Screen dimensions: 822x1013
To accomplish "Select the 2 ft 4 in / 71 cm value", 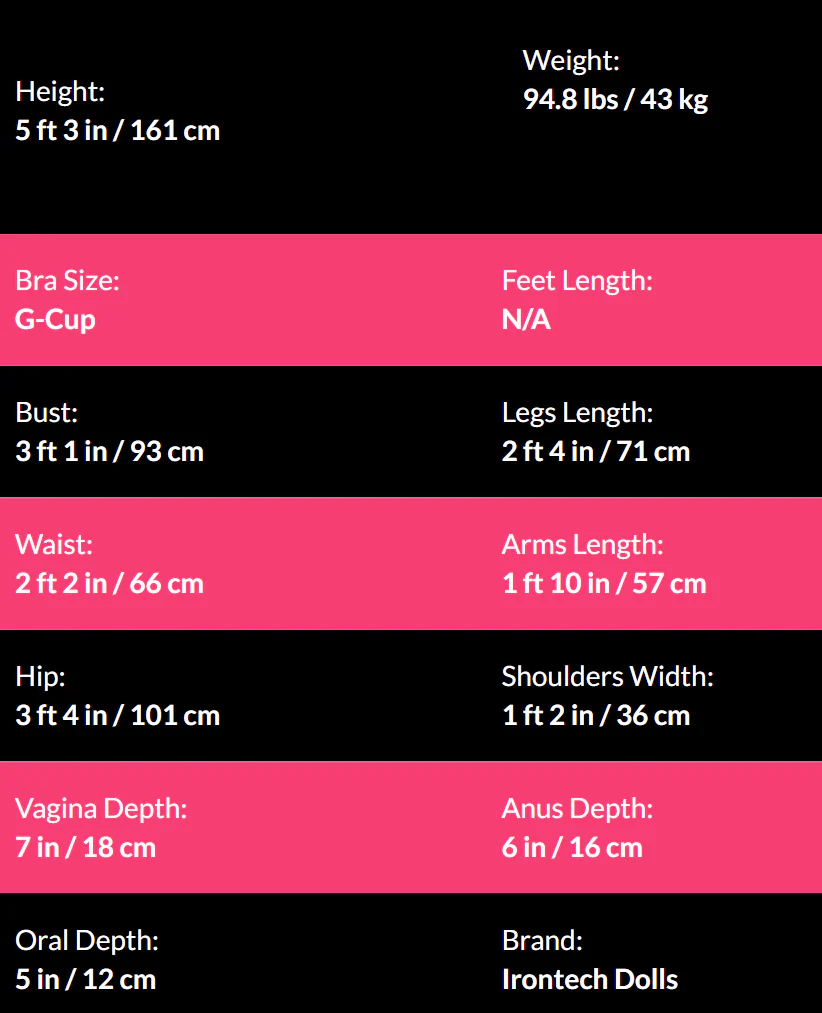I will [596, 452].
